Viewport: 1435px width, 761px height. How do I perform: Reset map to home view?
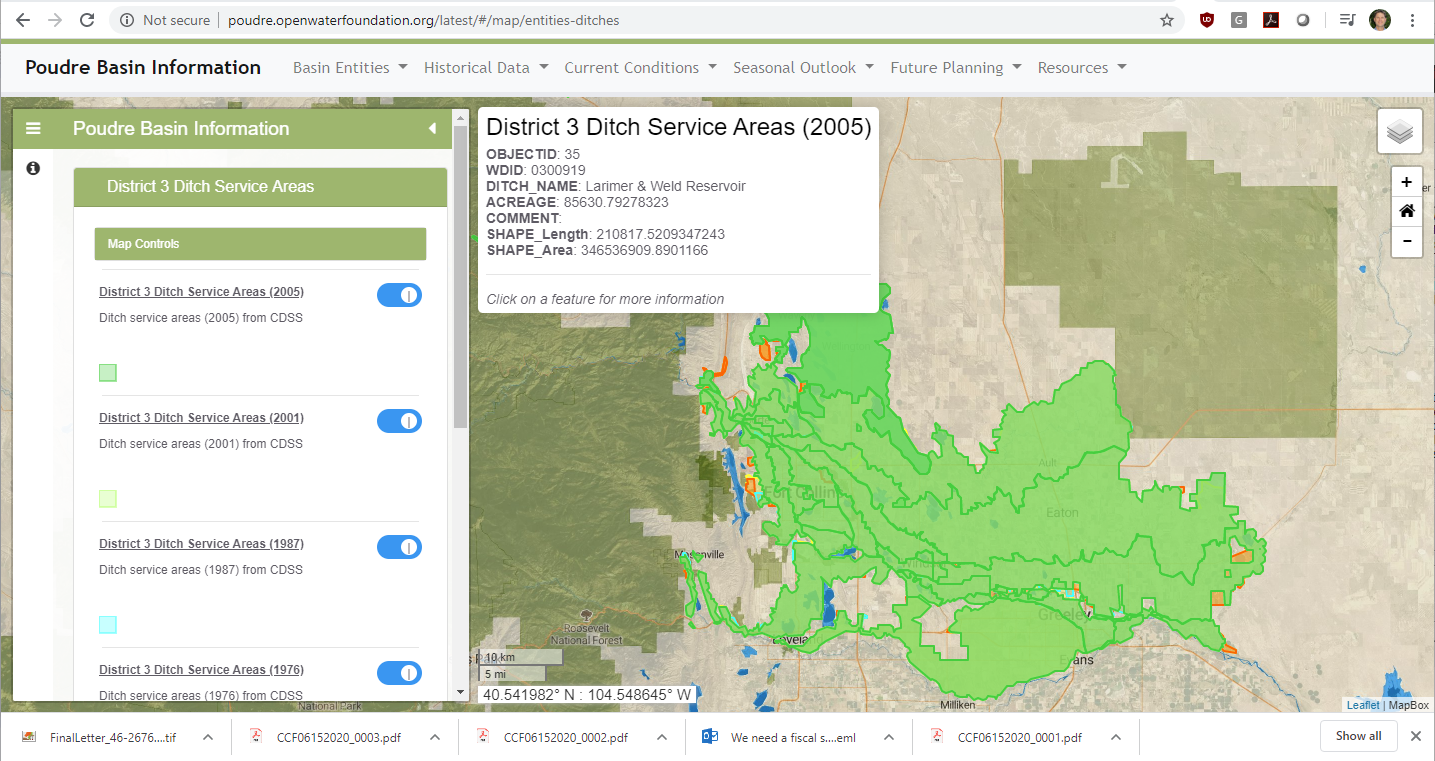pos(1406,211)
